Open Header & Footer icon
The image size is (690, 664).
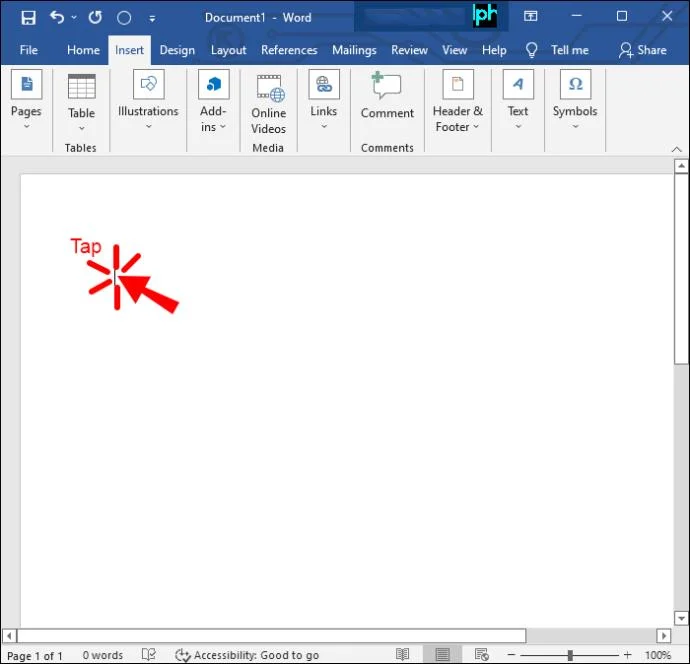click(x=458, y=84)
